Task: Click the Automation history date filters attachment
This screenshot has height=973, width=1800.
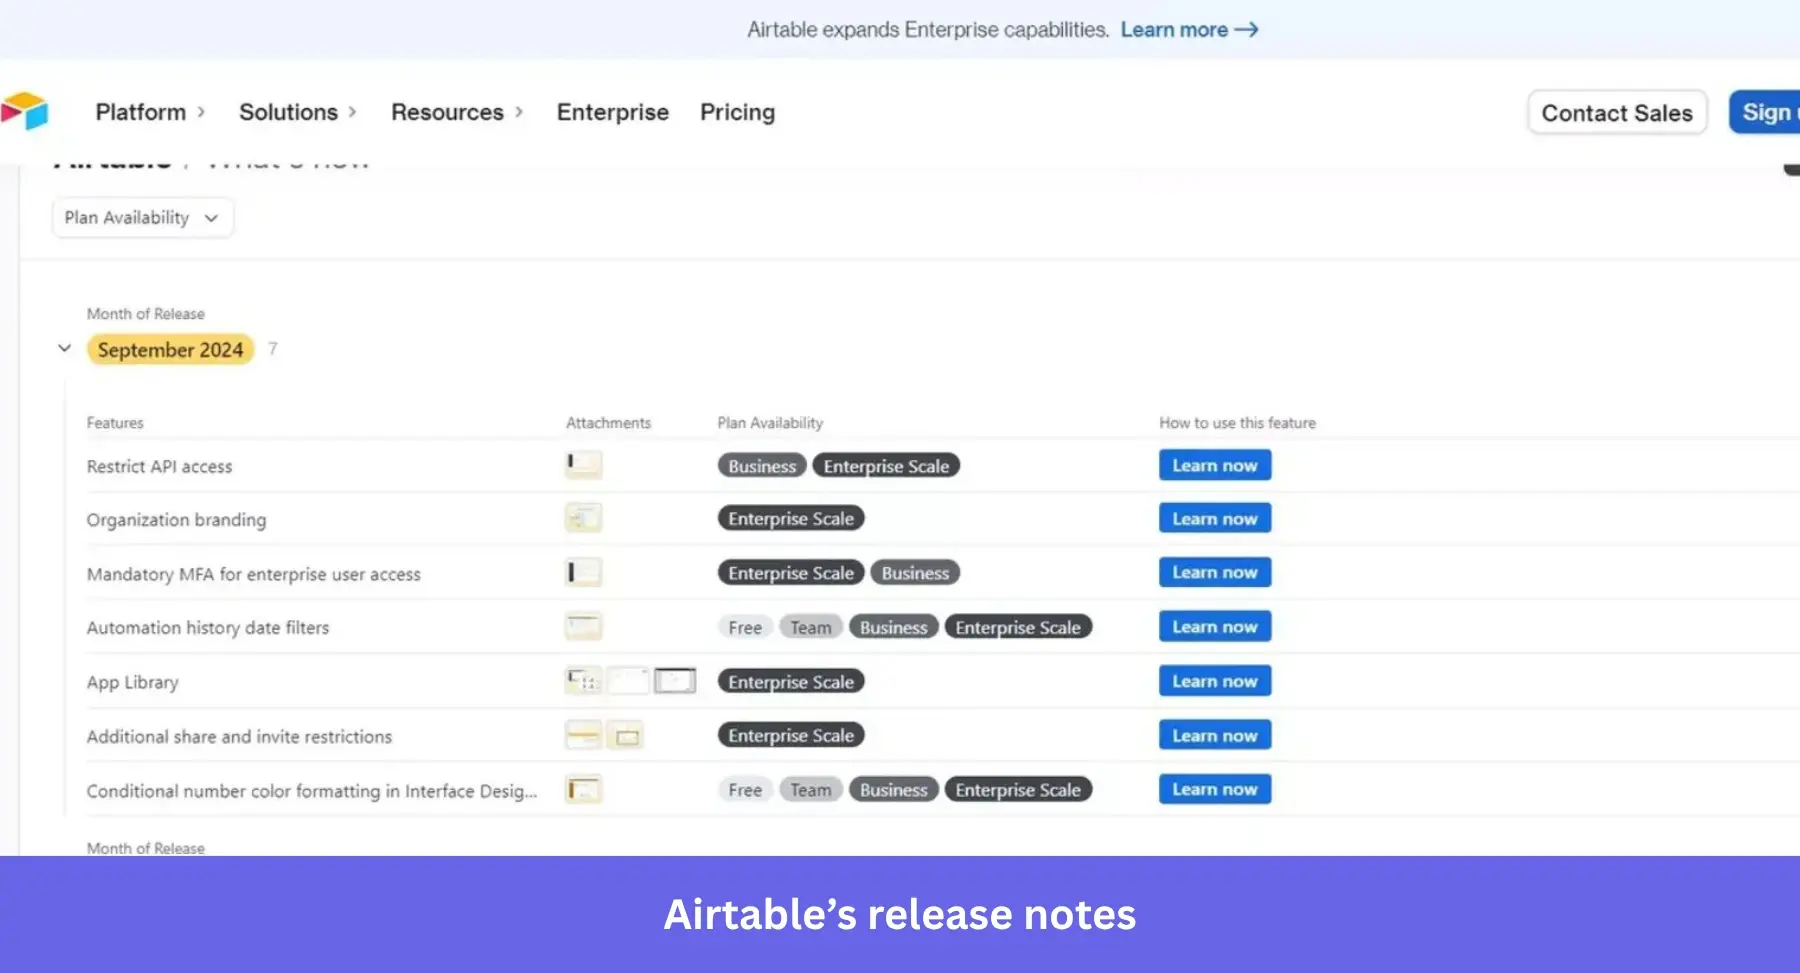Action: tap(583, 625)
